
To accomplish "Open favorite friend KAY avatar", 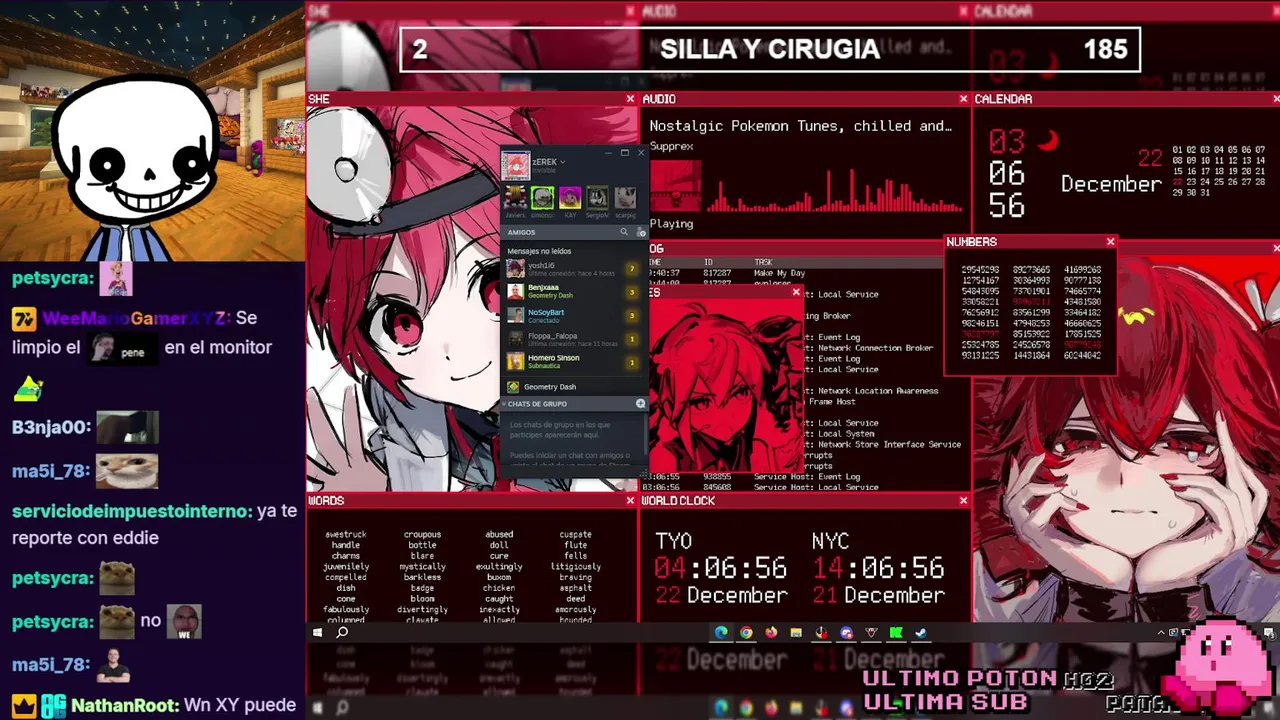I will [x=570, y=197].
